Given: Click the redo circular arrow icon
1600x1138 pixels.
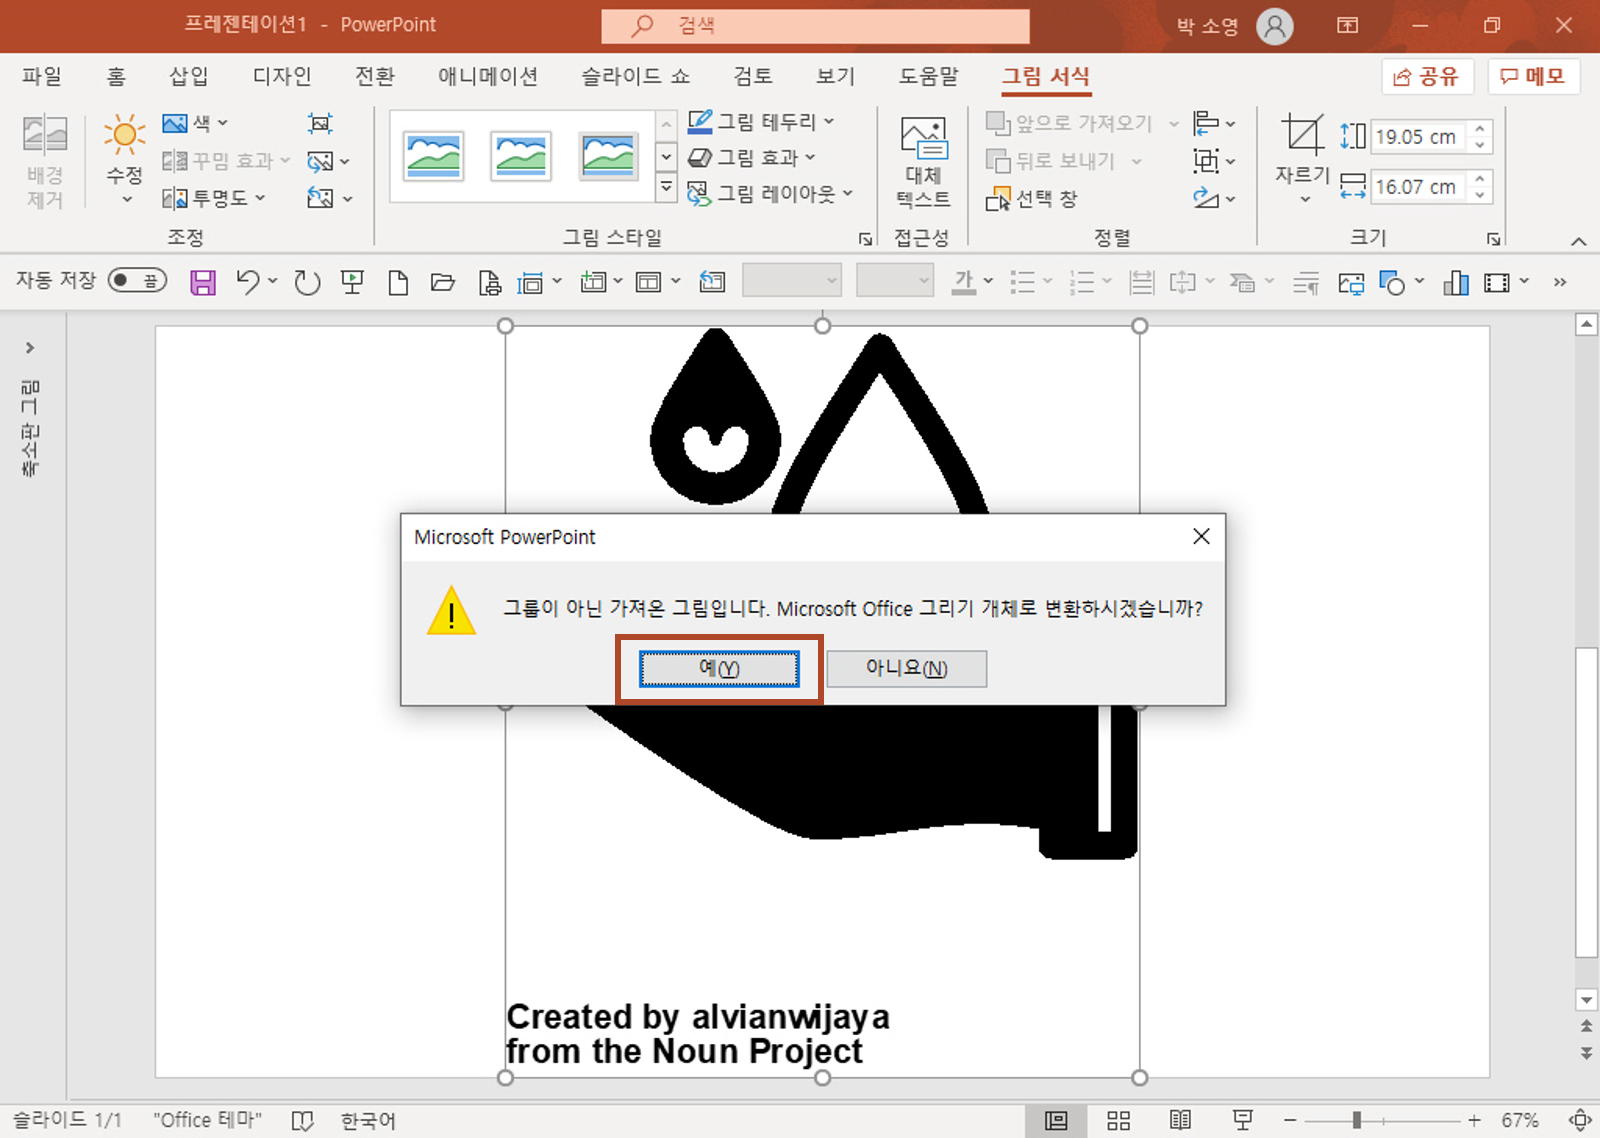Looking at the screenshot, I should tap(307, 283).
